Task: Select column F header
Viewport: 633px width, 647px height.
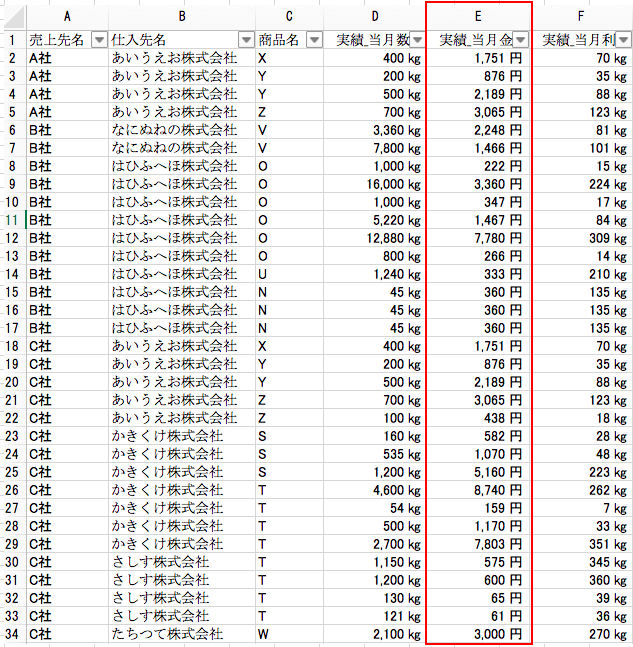Action: coord(581,17)
